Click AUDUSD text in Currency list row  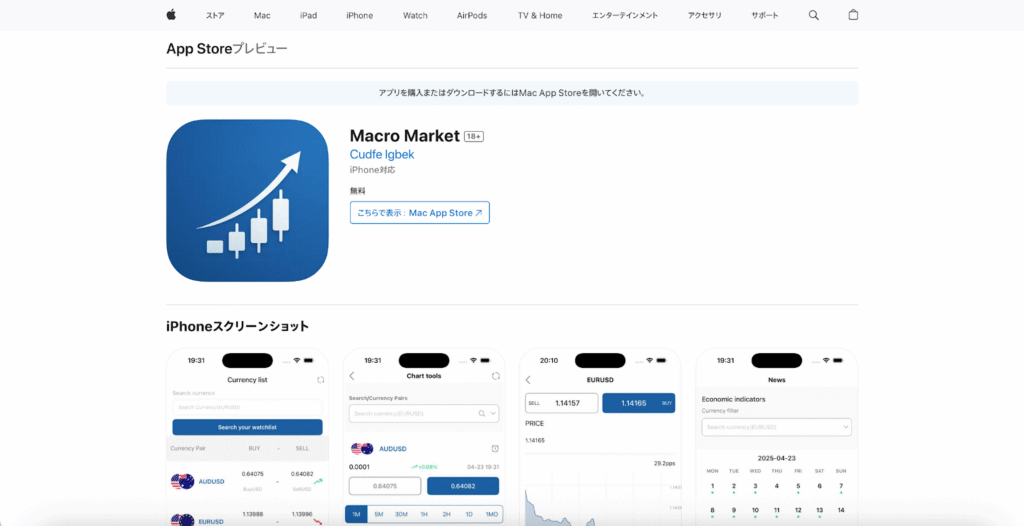coord(212,482)
